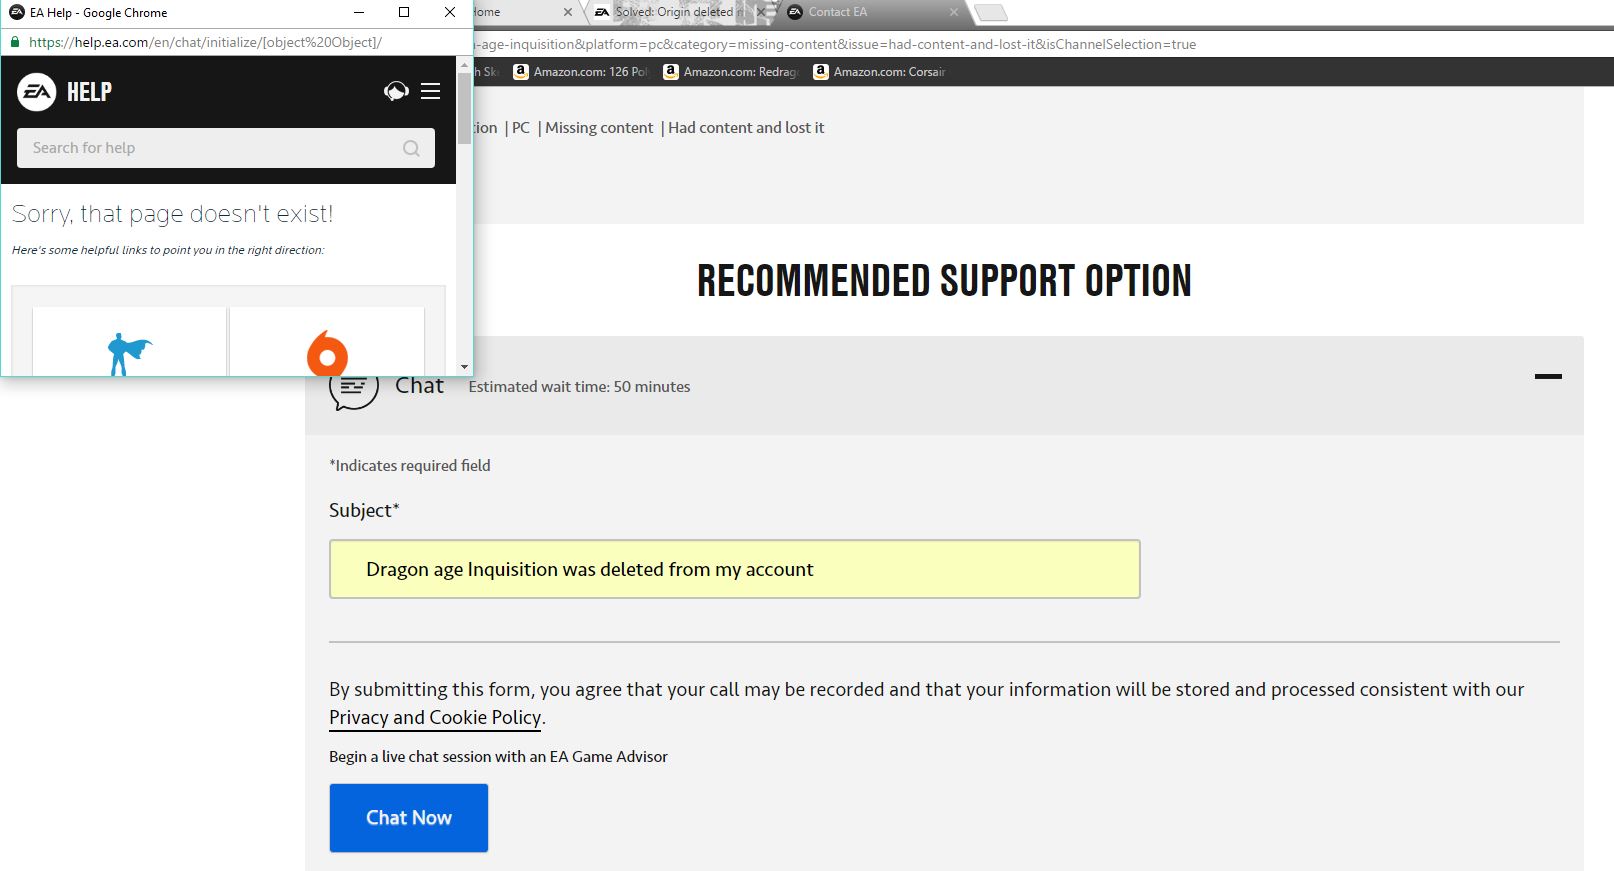Click the popup vertical scrollbar thumb
The height and width of the screenshot is (871, 1614).
tap(464, 108)
